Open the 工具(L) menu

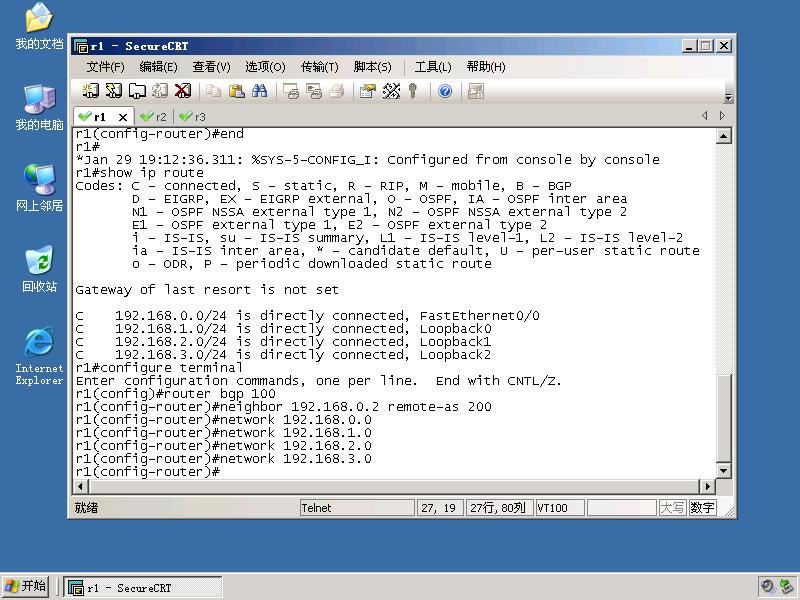(x=433, y=67)
